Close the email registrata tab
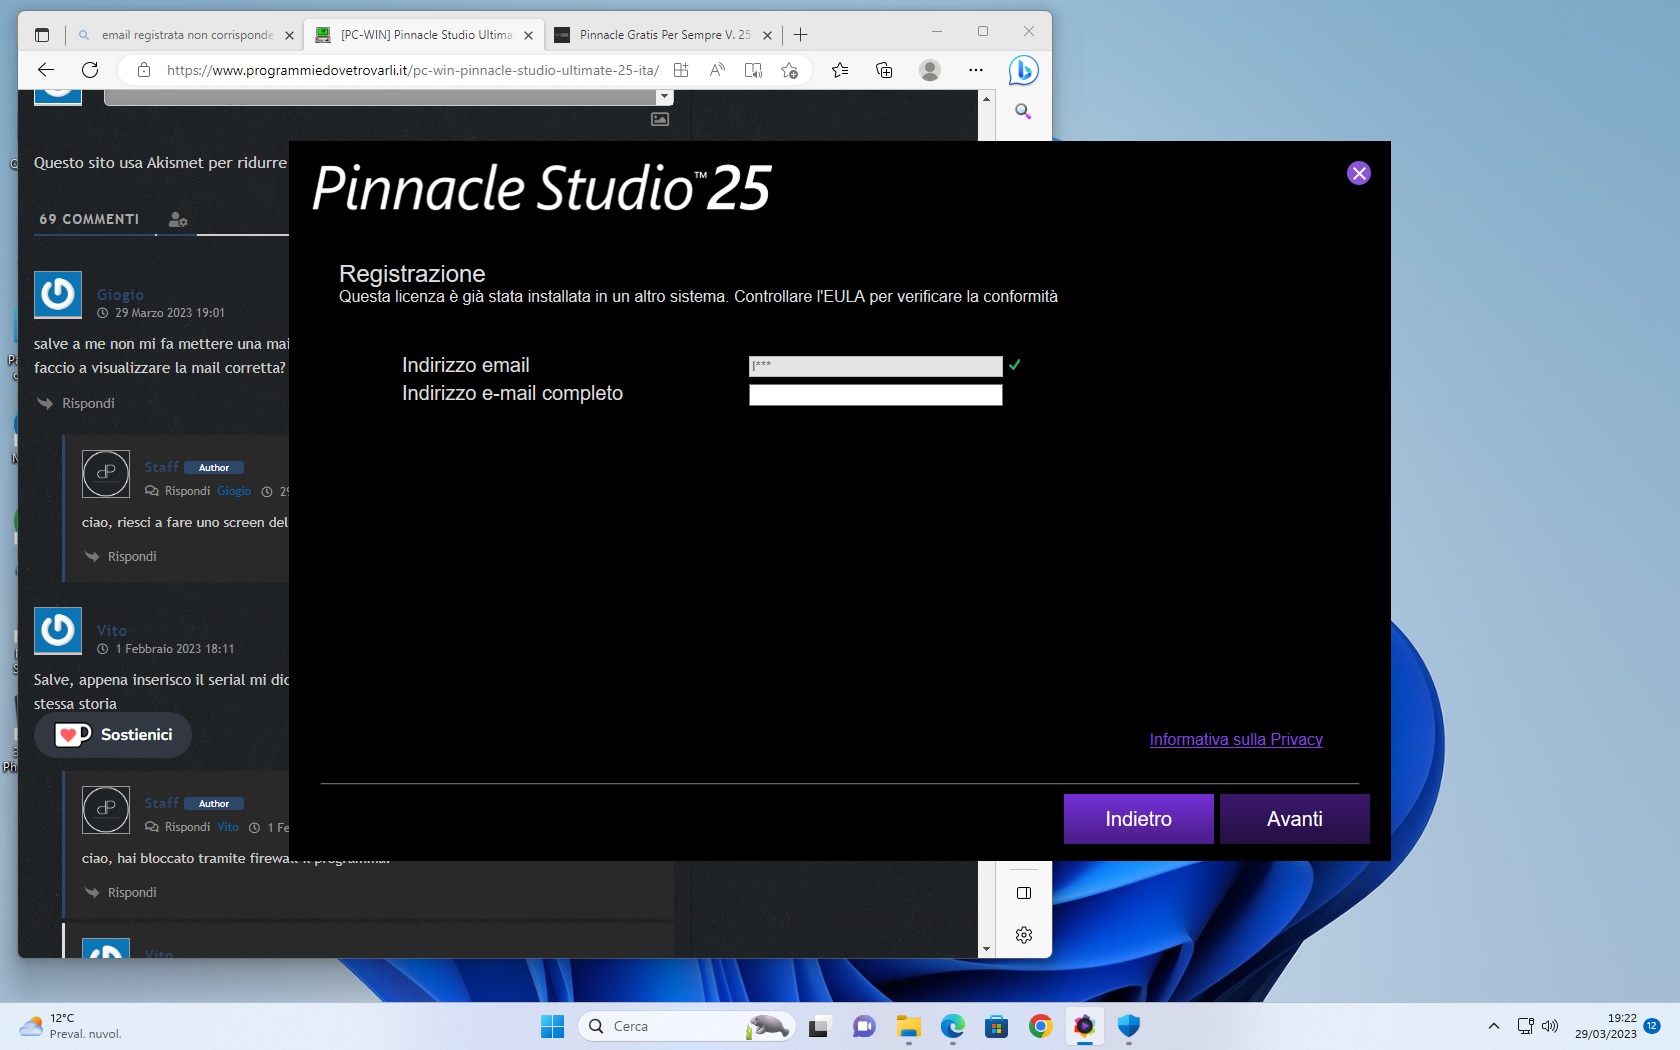This screenshot has height=1050, width=1680. [x=289, y=35]
